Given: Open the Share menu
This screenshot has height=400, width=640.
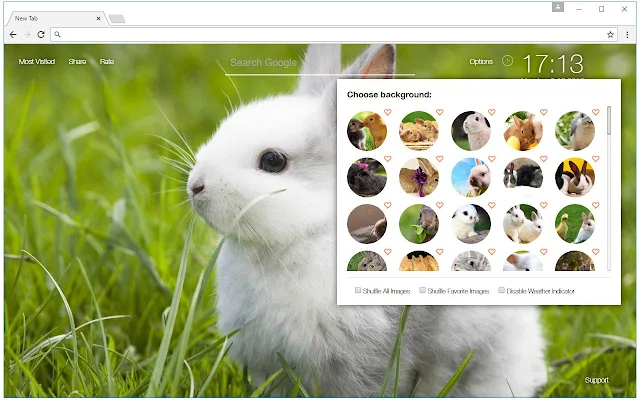Looking at the screenshot, I should [77, 62].
